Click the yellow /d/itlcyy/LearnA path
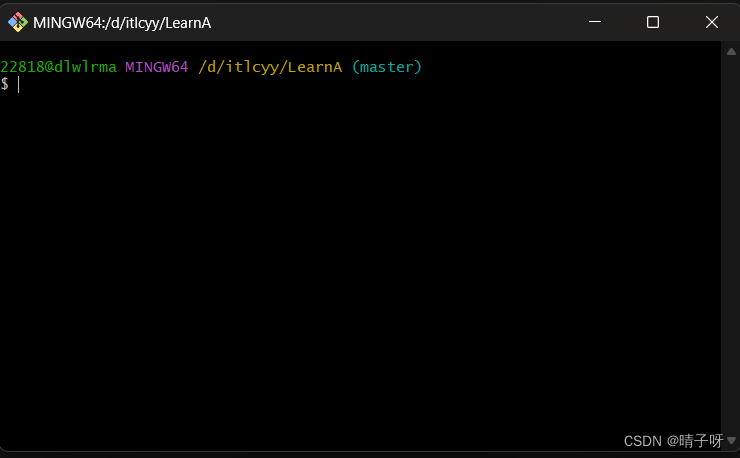This screenshot has width=740, height=458. click(x=270, y=67)
